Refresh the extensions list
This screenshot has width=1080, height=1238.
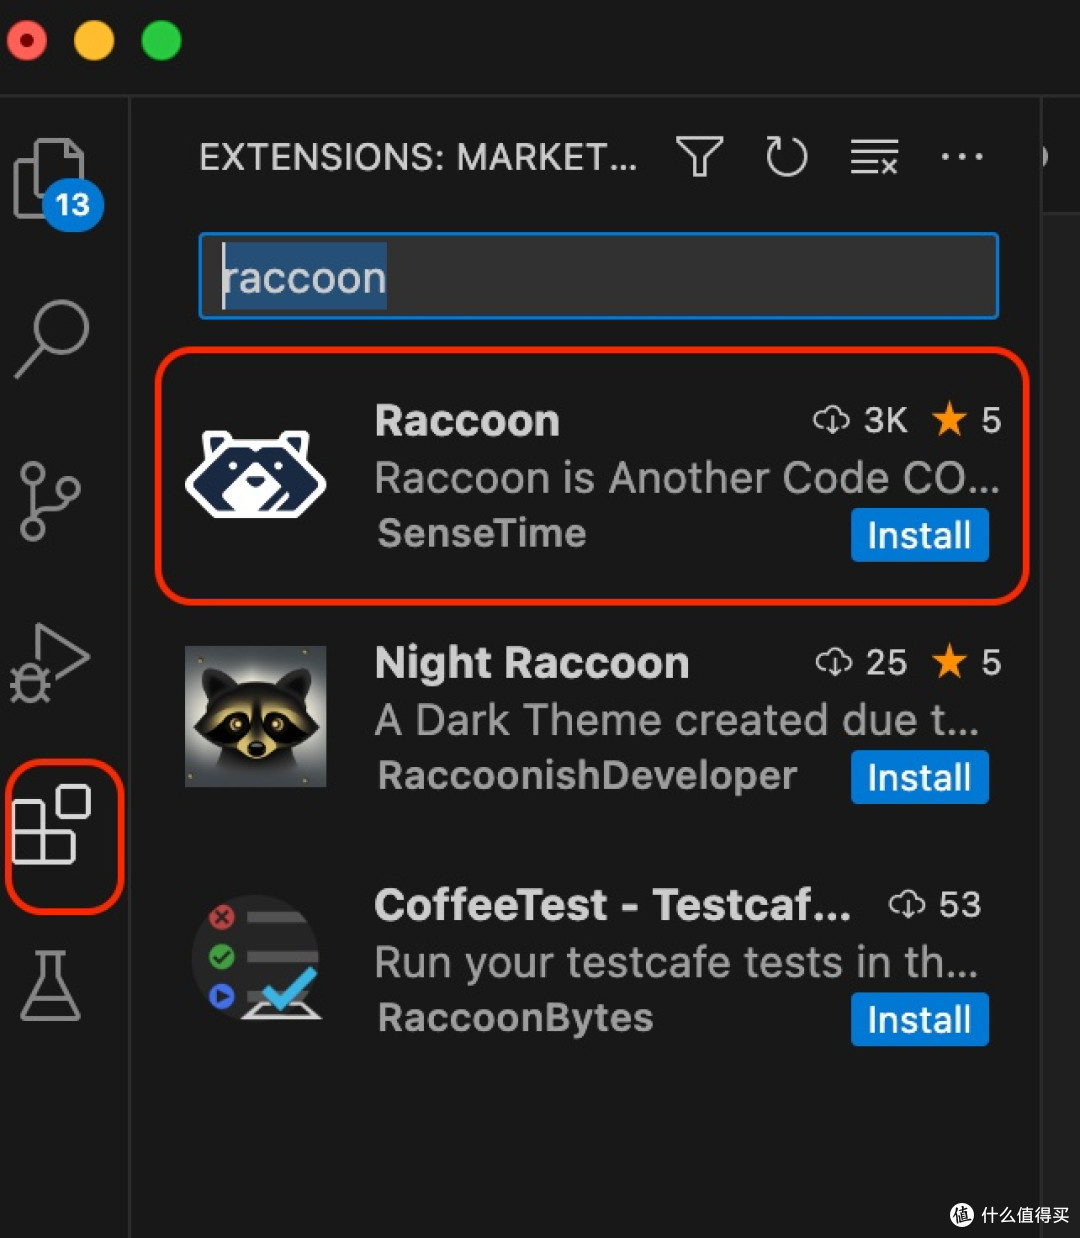coord(786,157)
